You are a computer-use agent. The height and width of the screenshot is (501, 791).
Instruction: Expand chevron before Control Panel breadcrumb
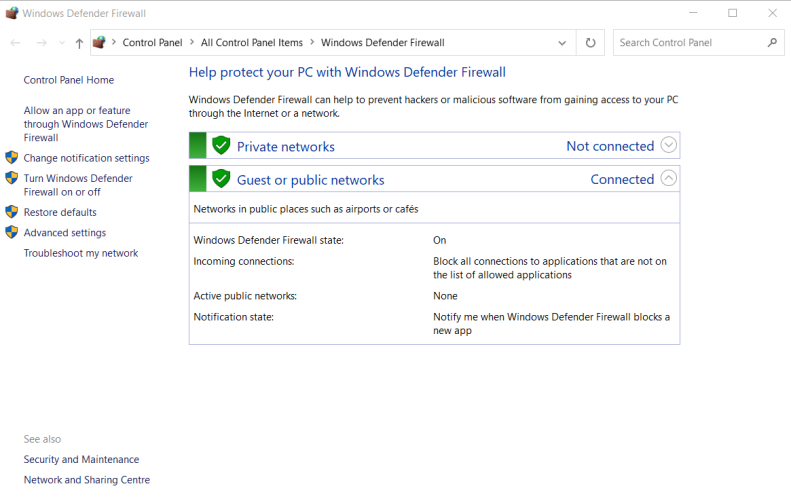114,42
